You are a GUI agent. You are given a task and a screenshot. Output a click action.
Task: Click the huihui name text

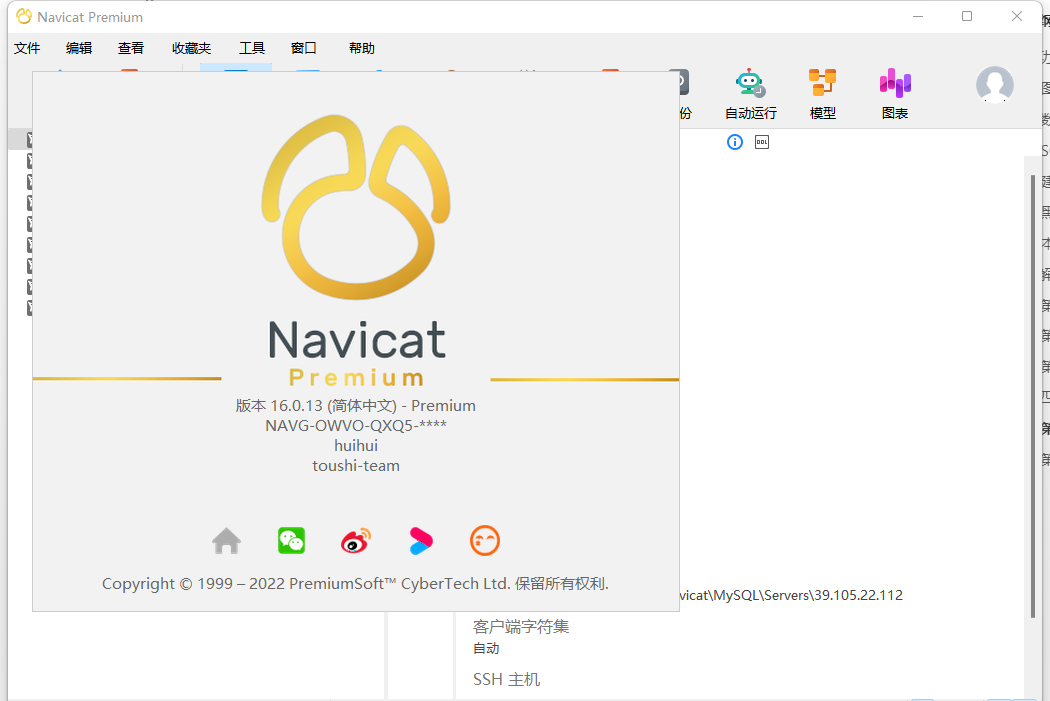356,446
